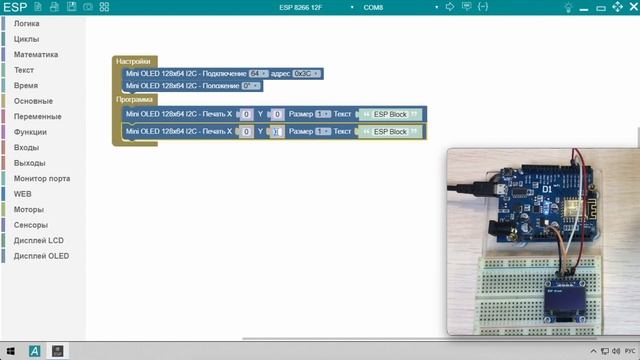Screen dimensions: 640x360
Task: Click the ESP logo in top-left corner
Action: point(15,7)
